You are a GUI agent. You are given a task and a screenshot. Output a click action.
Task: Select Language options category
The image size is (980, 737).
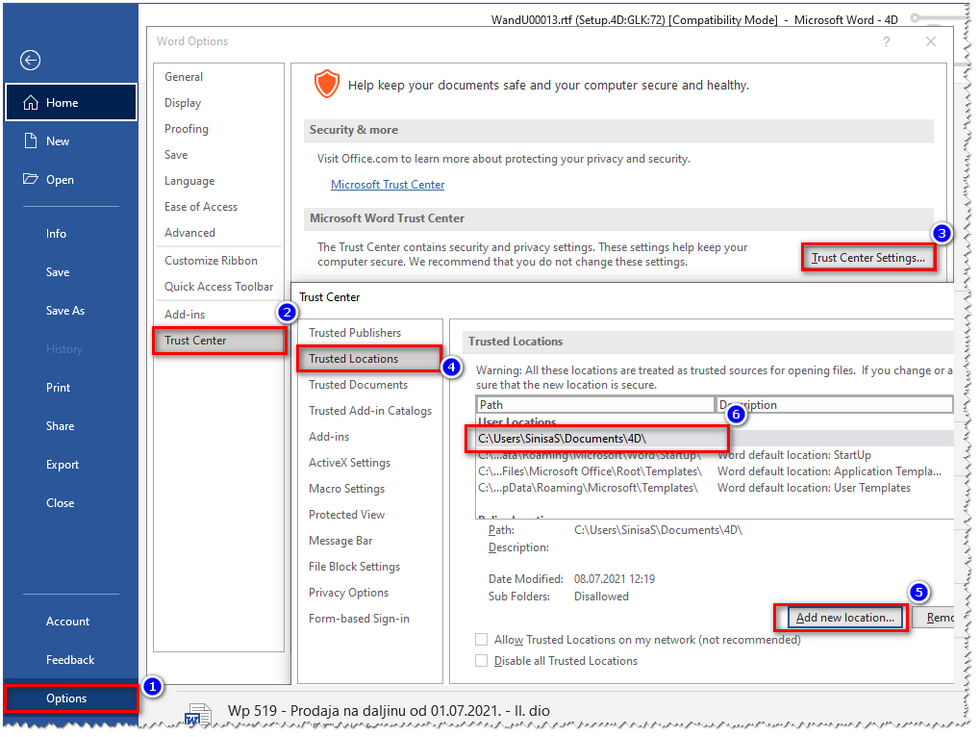[189, 181]
